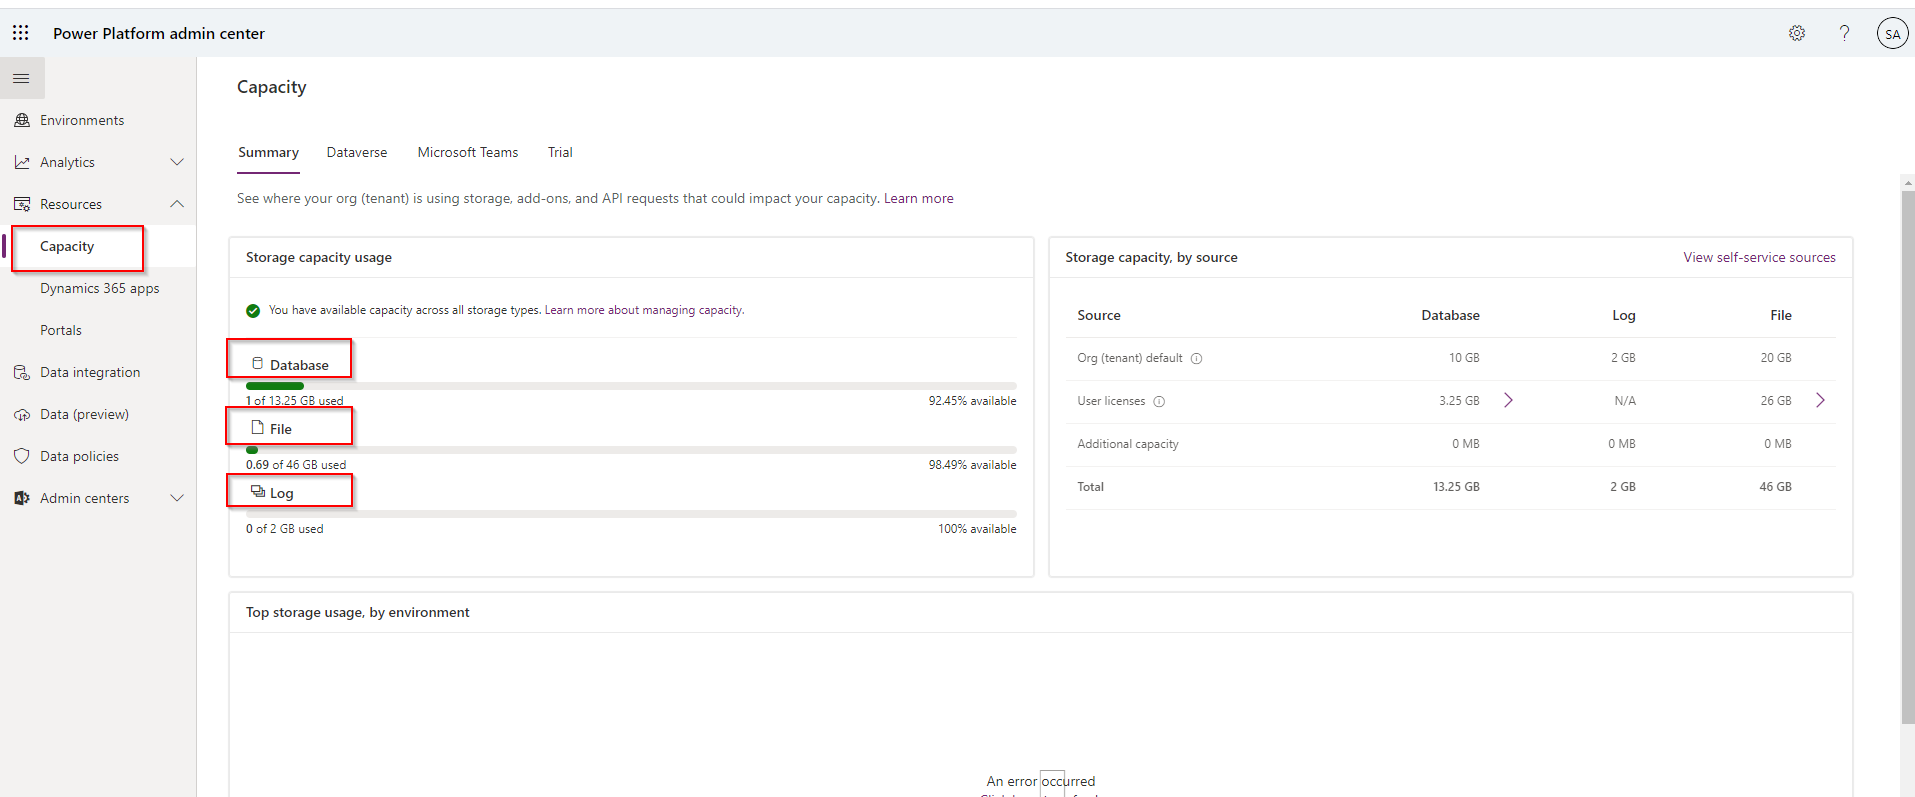Switch to the Summary tab

[x=268, y=152]
